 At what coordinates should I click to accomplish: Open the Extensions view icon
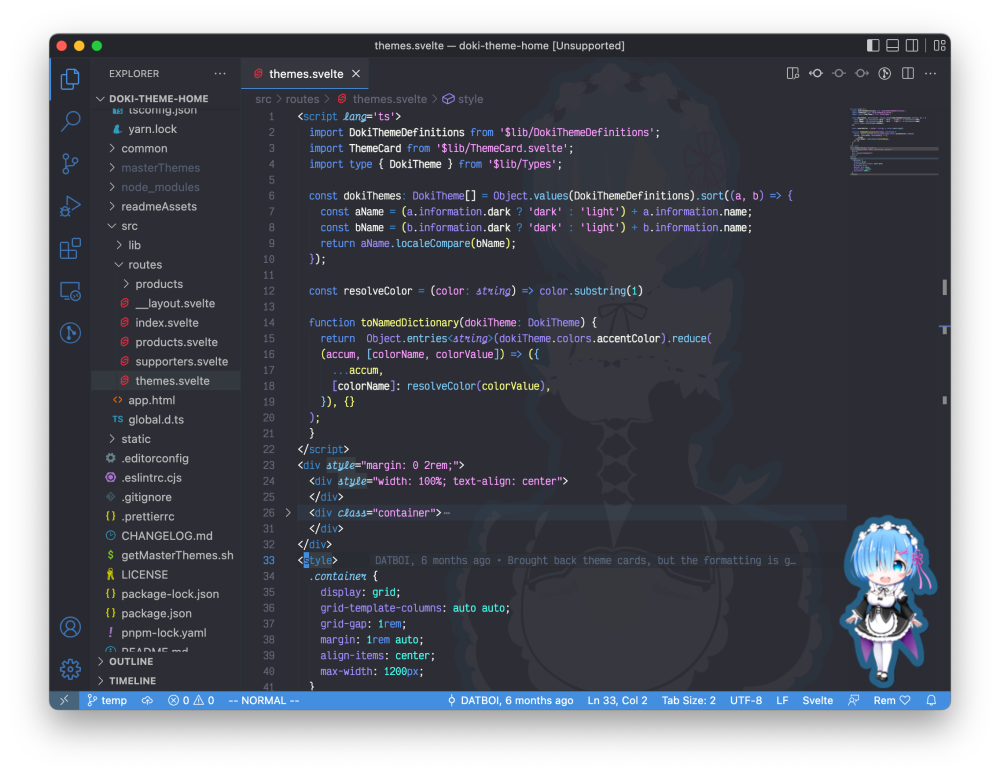[x=70, y=248]
